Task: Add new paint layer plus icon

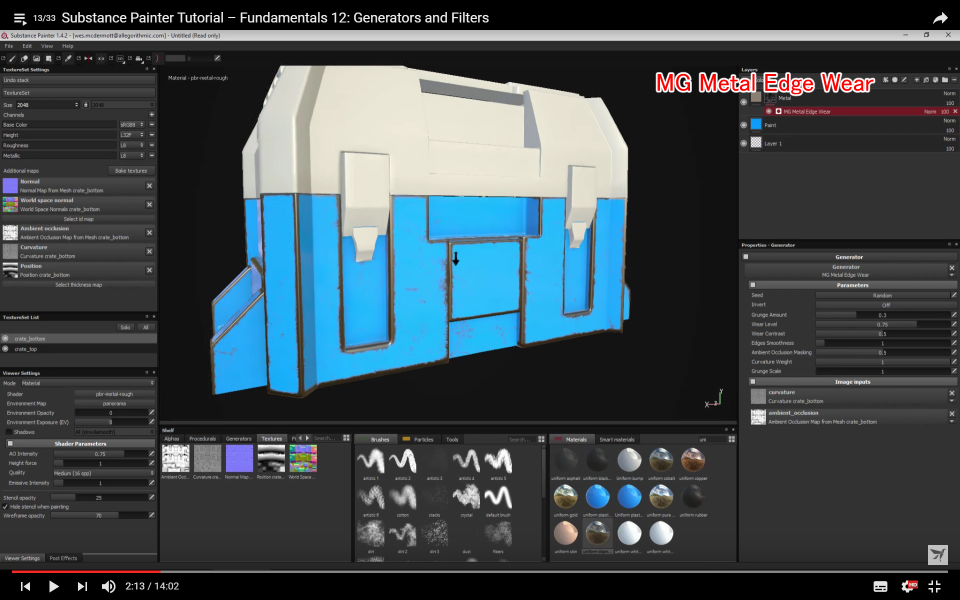Action: click(x=917, y=80)
